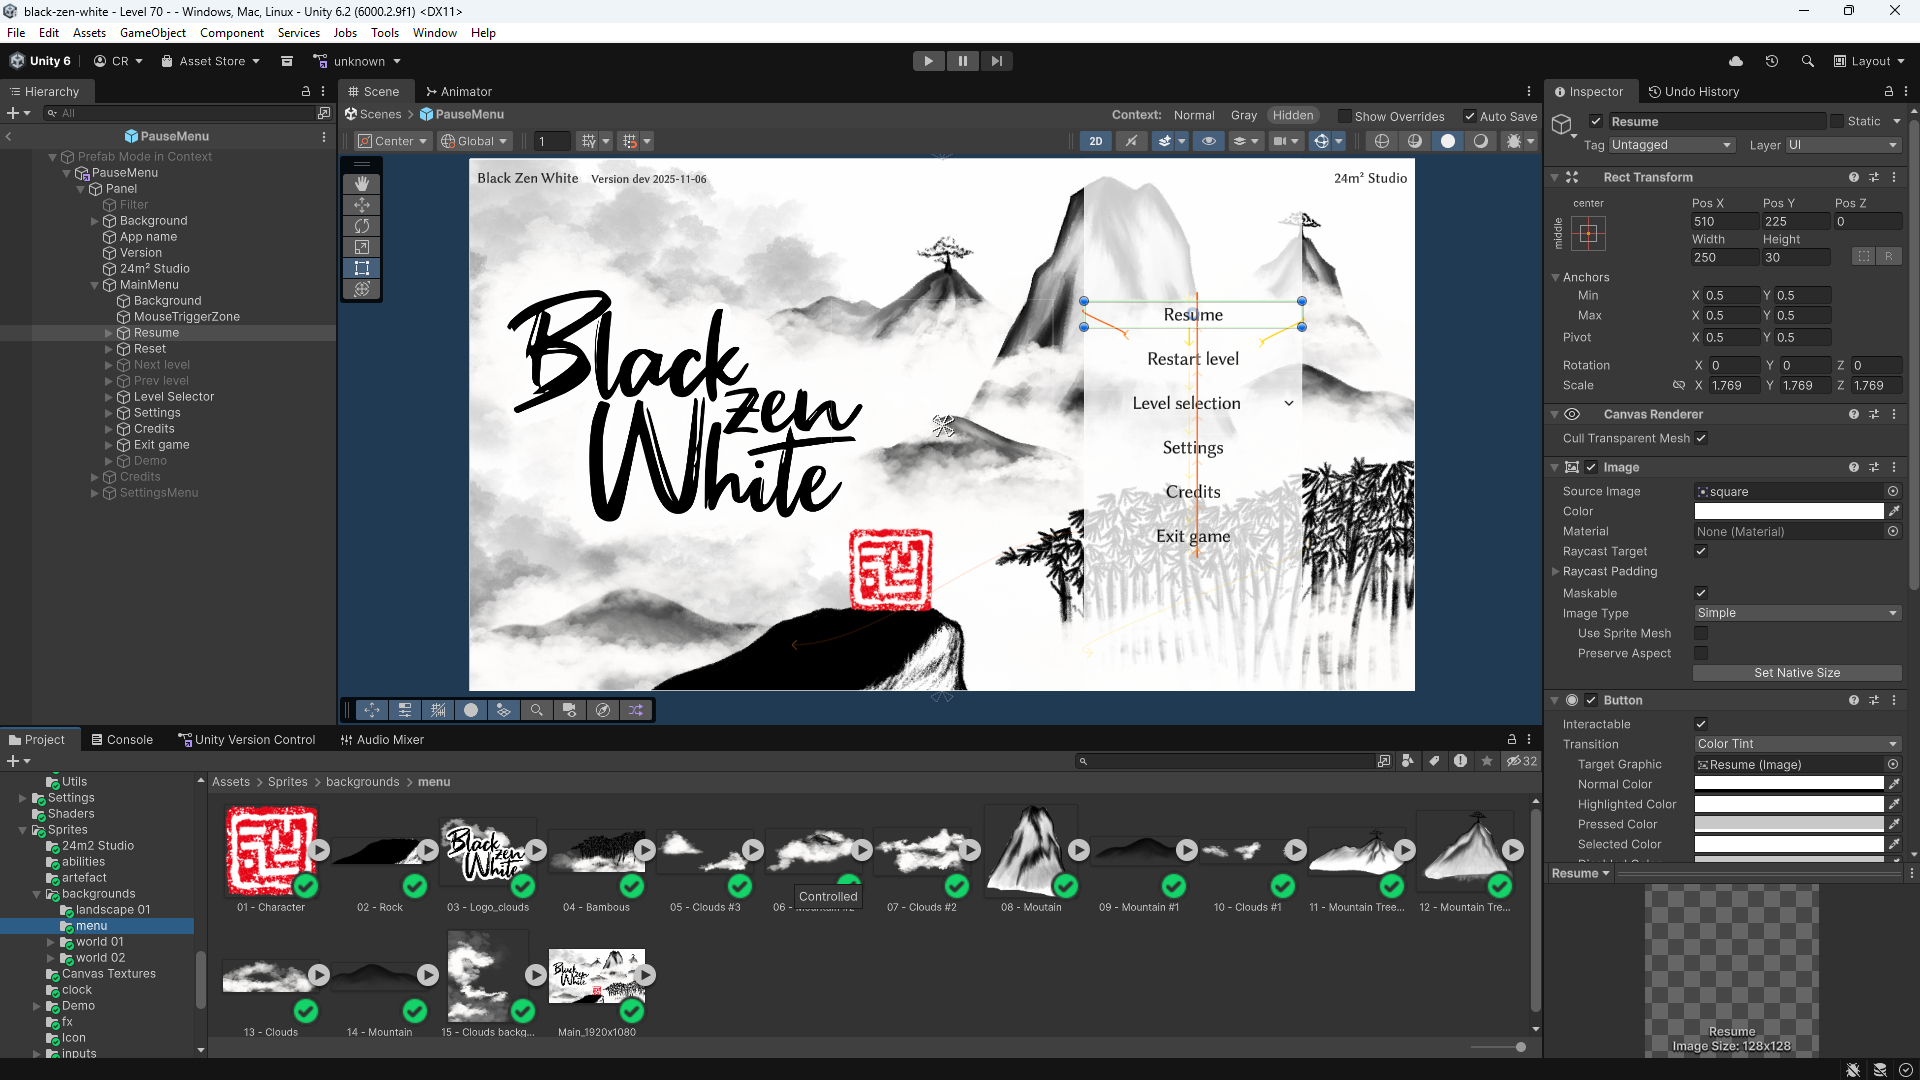Open the Undo History clock icon in toolbar

(1772, 61)
